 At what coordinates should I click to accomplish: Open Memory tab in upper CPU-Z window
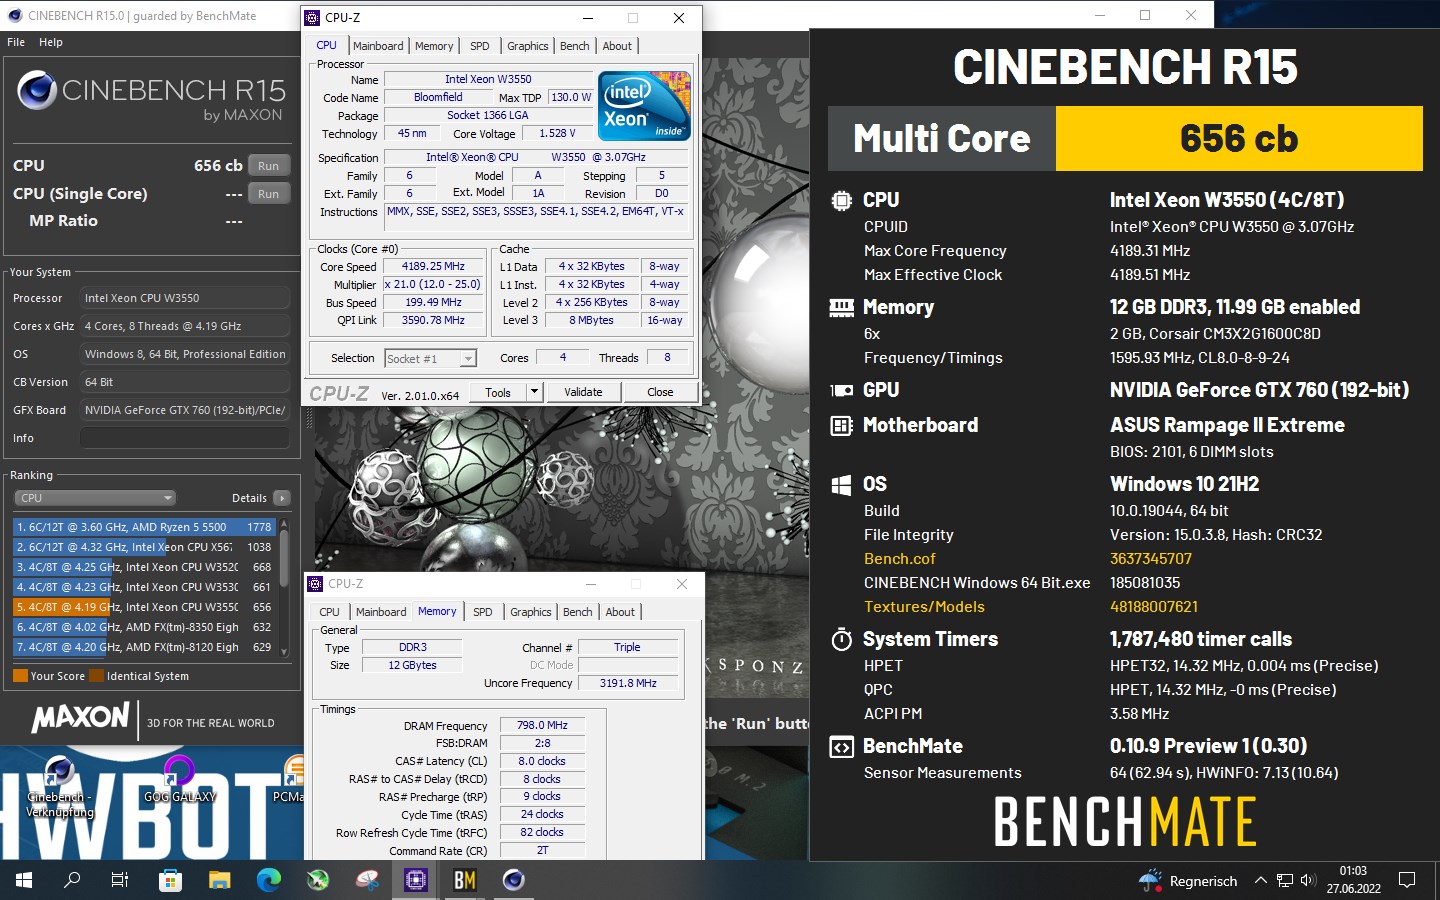coord(434,46)
